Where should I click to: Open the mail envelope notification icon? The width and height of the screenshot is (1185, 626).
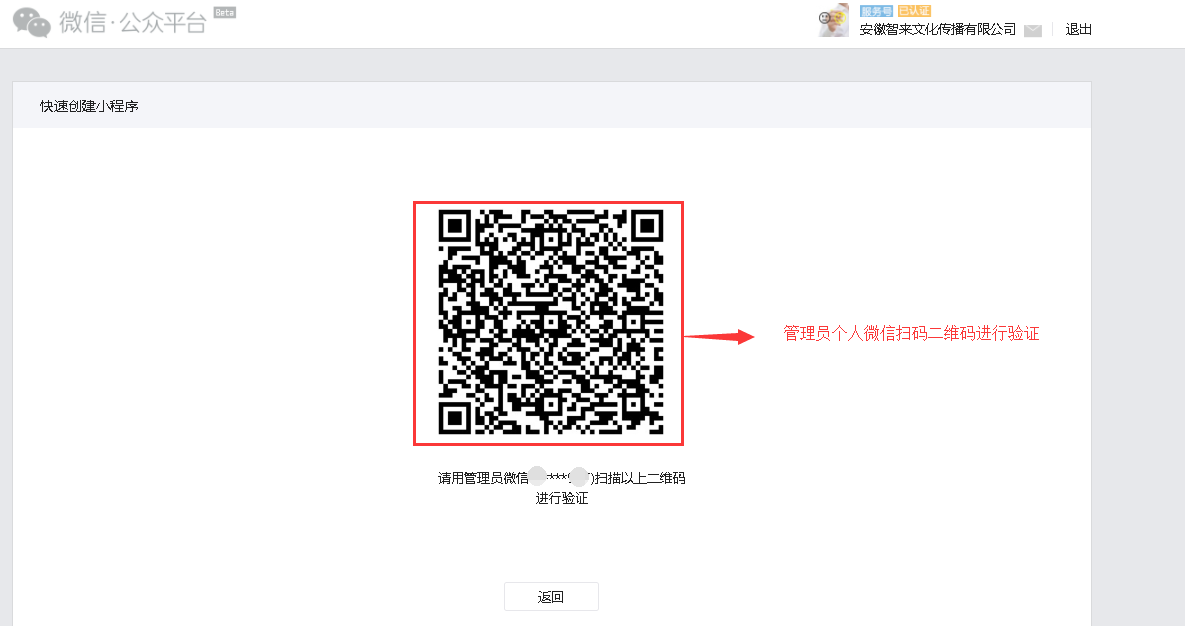click(1033, 31)
